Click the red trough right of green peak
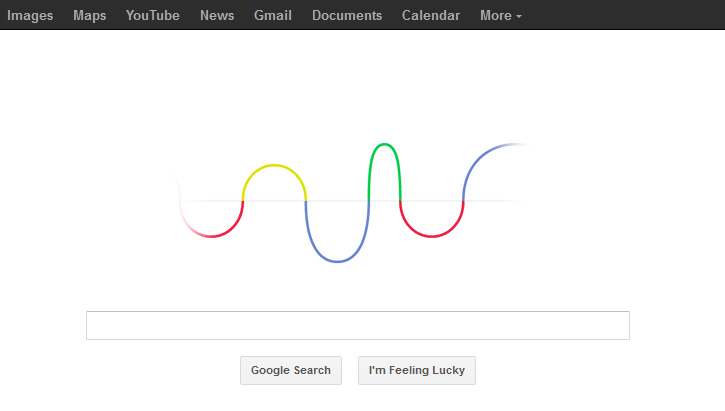Viewport: 725px width, 411px height. click(432, 236)
